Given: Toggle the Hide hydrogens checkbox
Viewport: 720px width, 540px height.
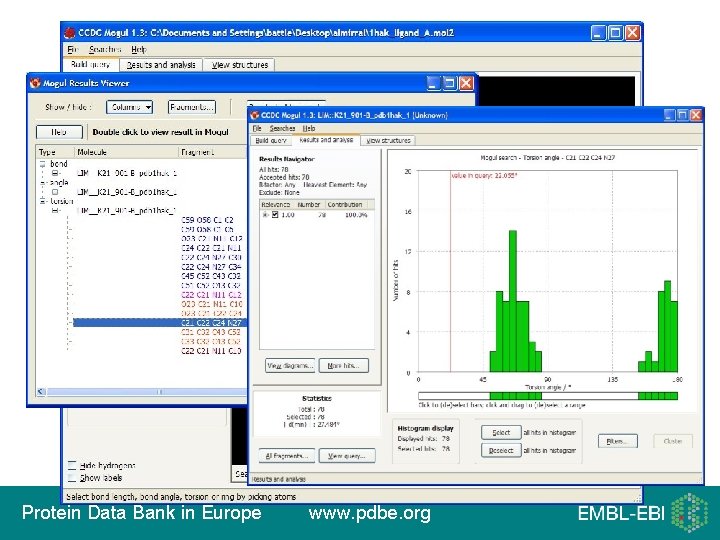Looking at the screenshot, I should [72, 466].
